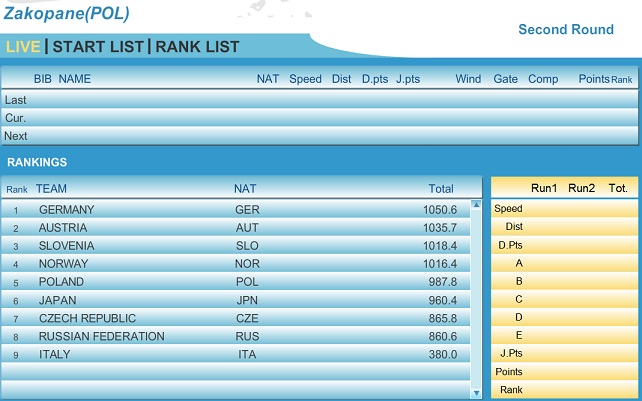The width and height of the screenshot is (642, 401).
Task: Click the Run1 column header
Action: [544, 188]
